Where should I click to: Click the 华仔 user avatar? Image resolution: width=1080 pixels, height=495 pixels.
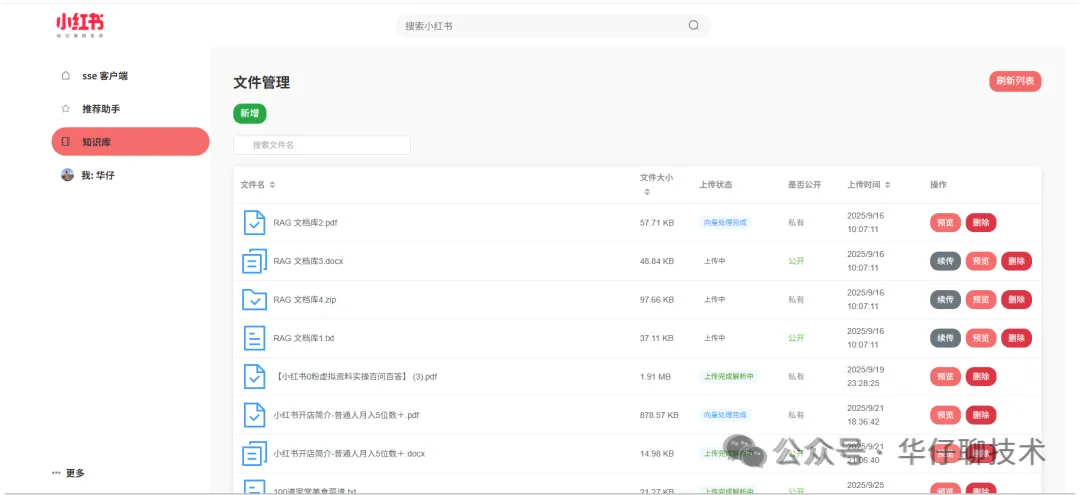pyautogui.click(x=68, y=175)
